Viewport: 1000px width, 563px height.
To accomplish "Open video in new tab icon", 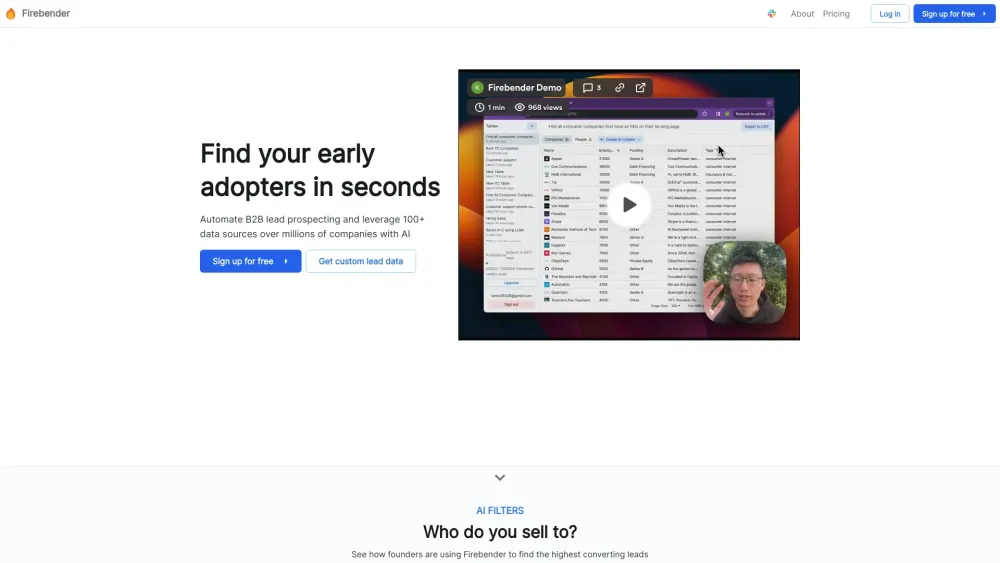I will (x=640, y=88).
